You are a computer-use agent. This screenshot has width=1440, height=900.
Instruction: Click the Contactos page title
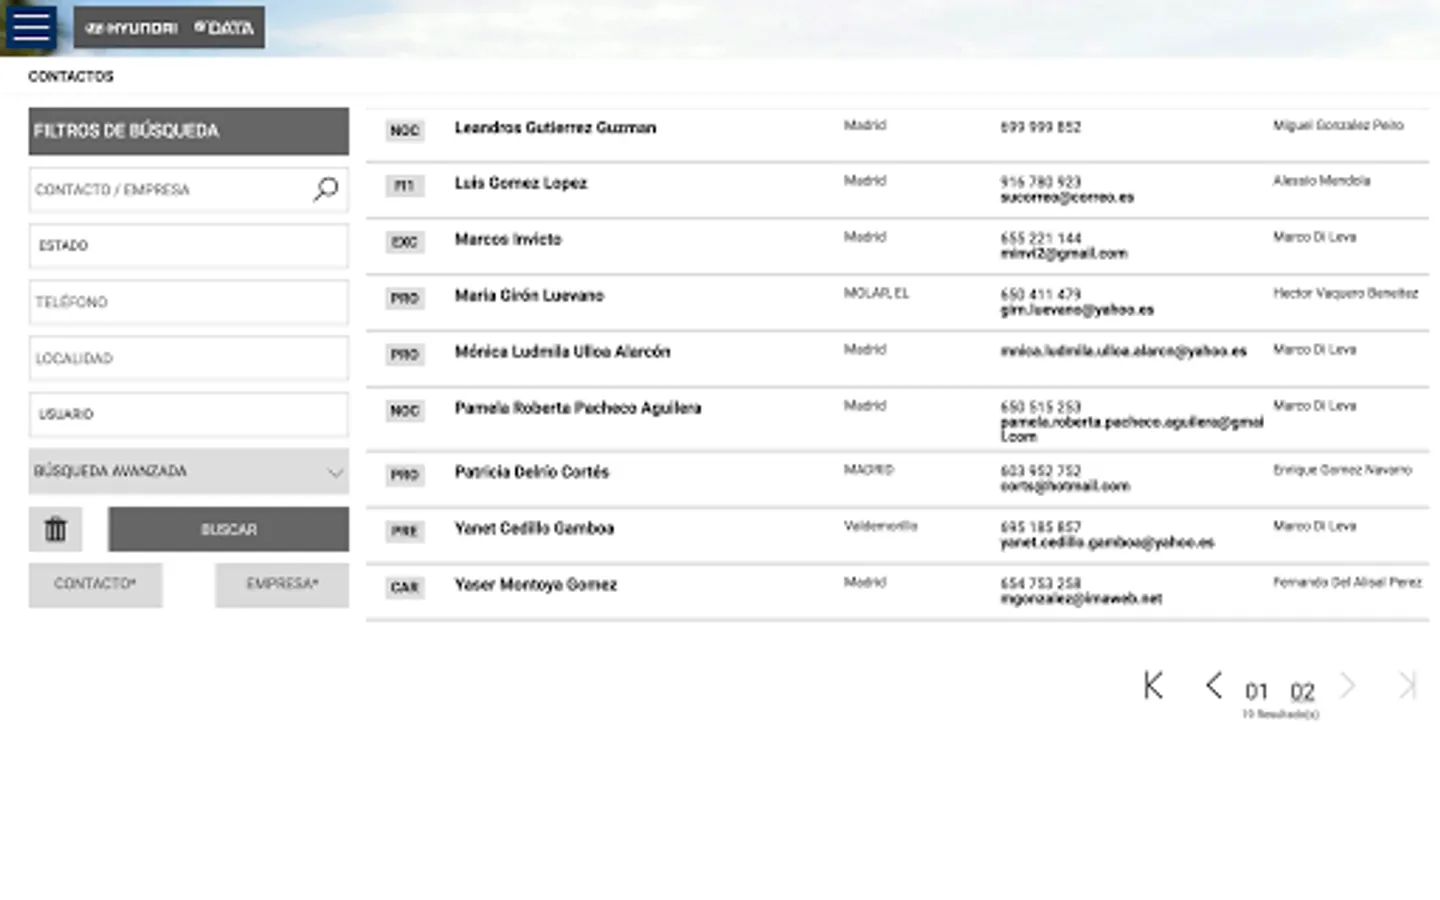click(x=71, y=76)
